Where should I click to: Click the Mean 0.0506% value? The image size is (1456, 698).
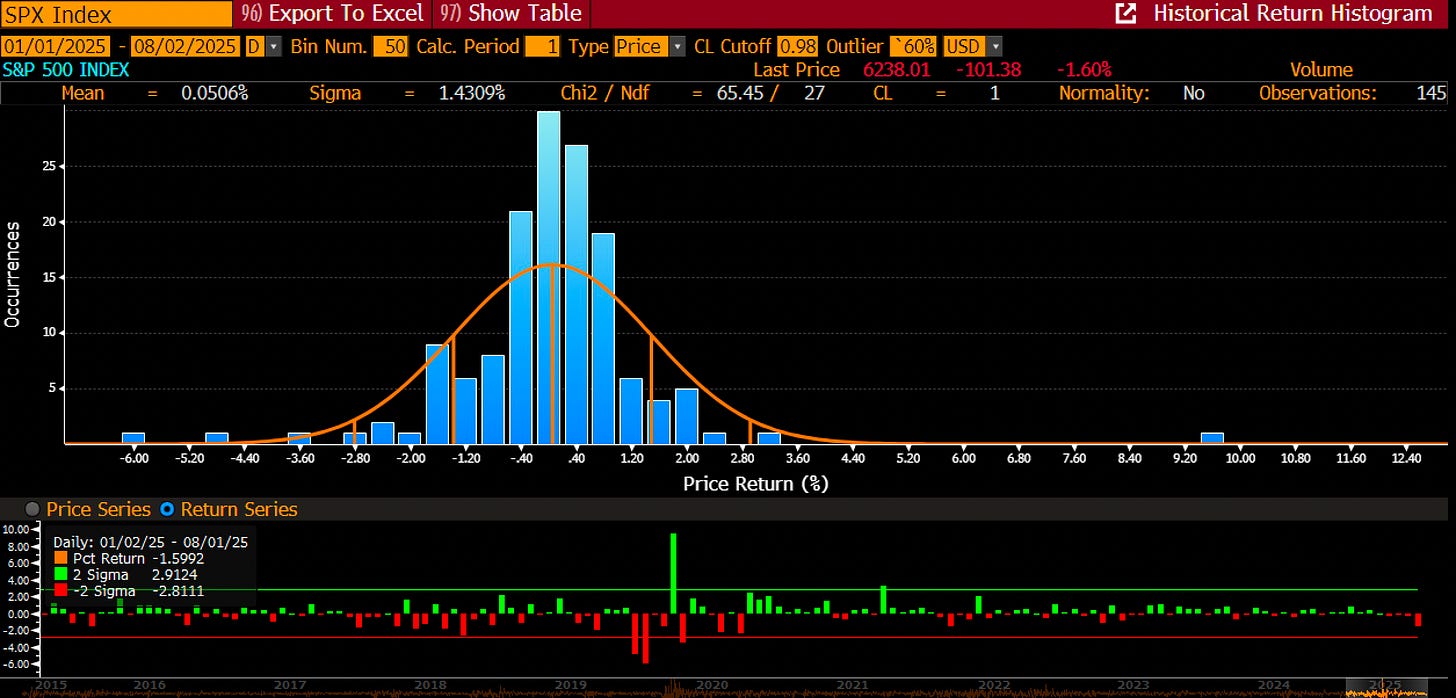214,92
